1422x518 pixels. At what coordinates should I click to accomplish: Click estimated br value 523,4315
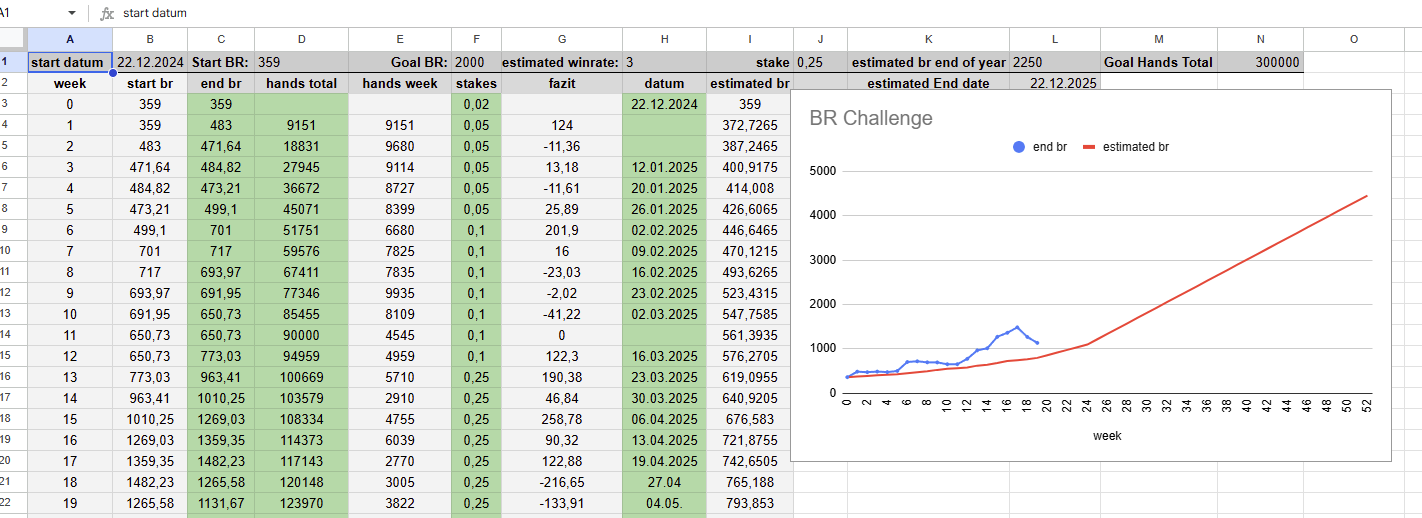point(749,293)
